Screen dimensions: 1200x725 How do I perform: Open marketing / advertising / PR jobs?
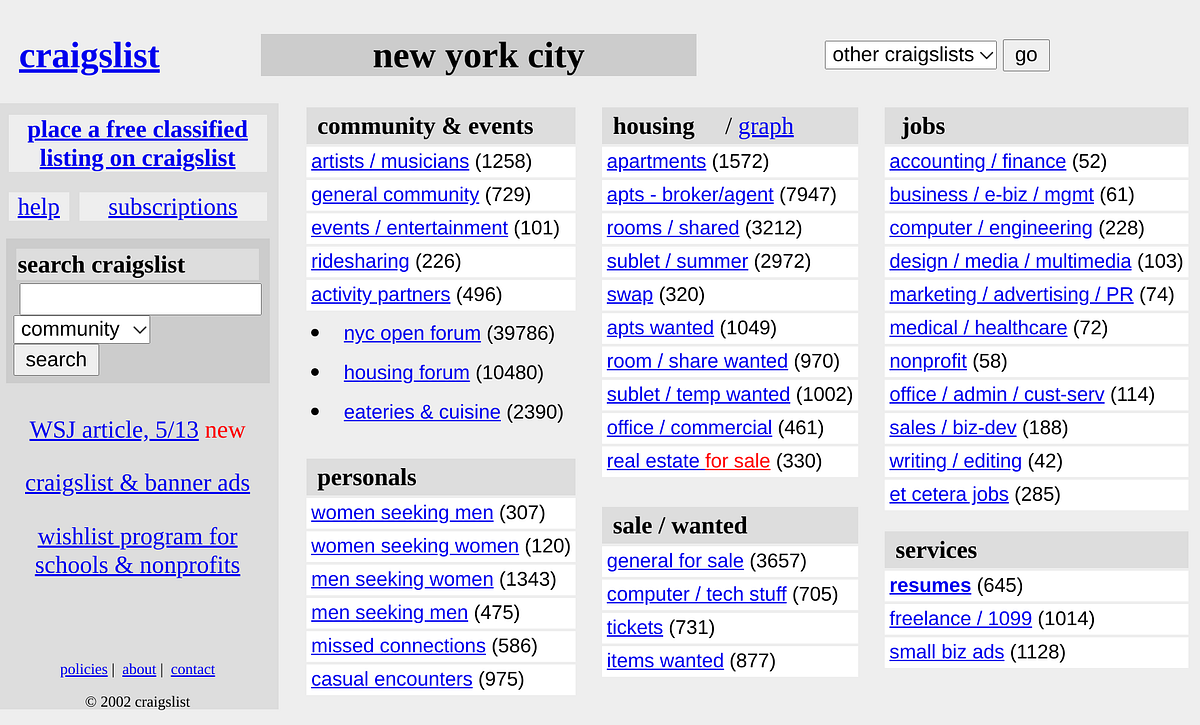click(1011, 294)
